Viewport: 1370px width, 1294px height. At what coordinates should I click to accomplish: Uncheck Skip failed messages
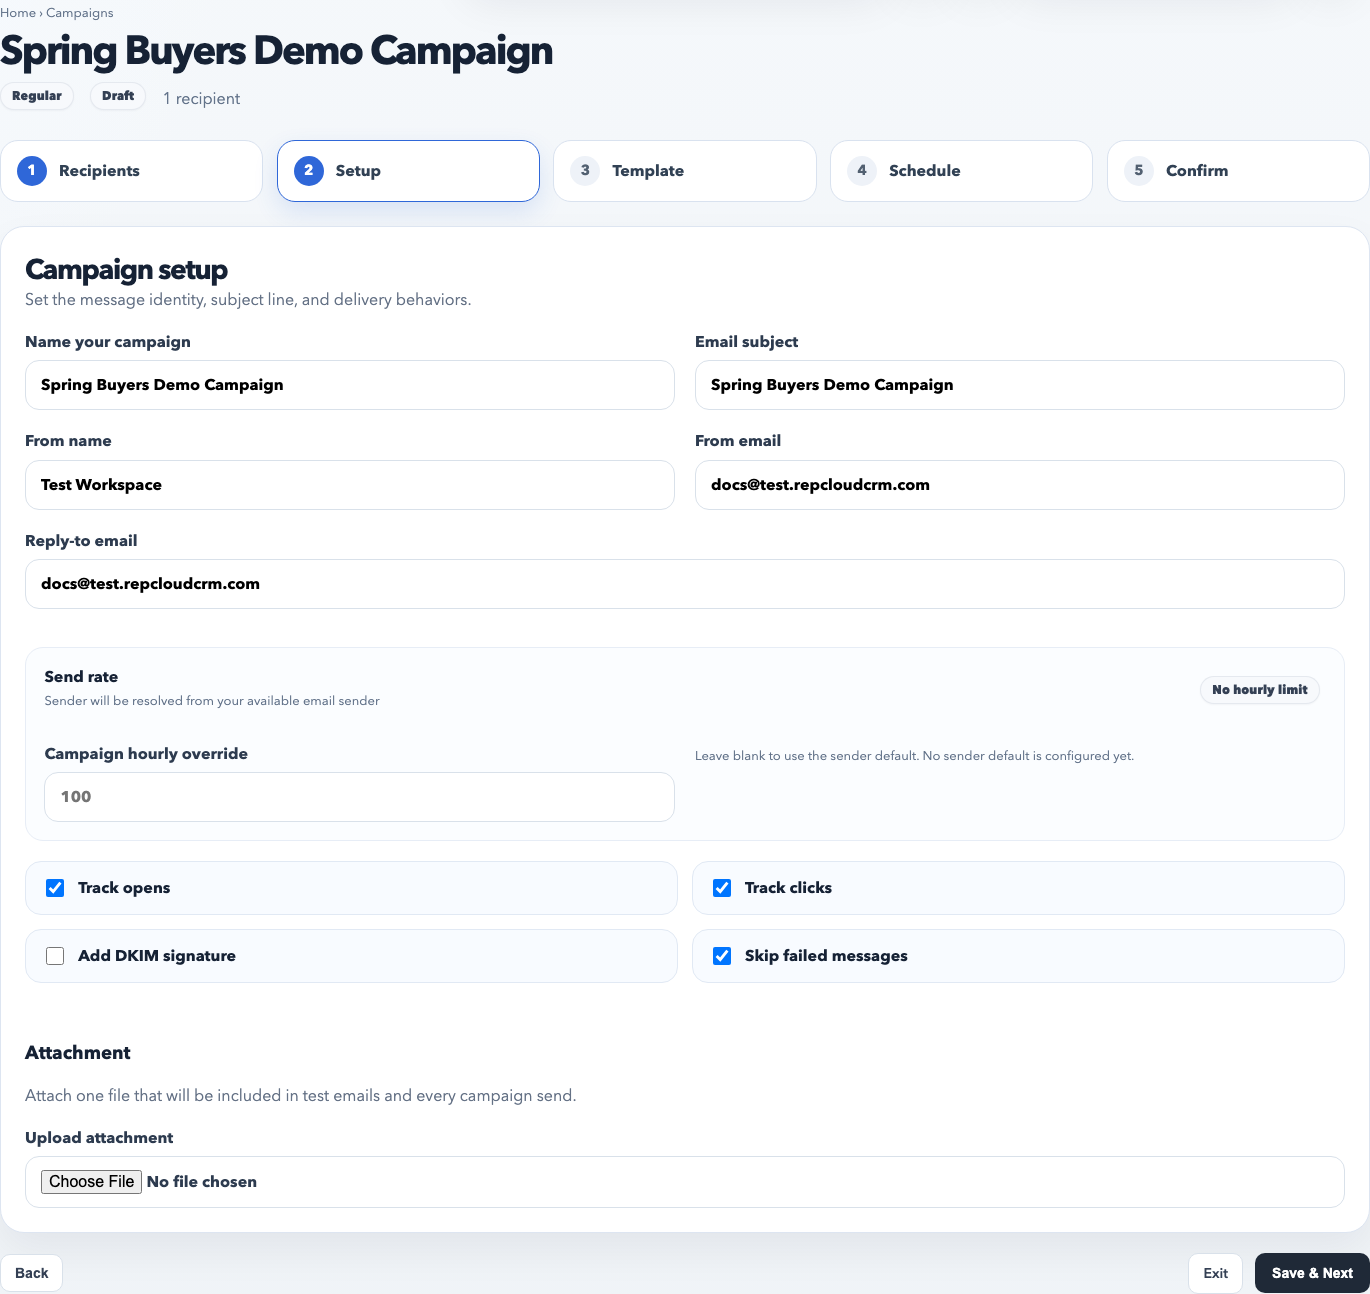(x=722, y=956)
